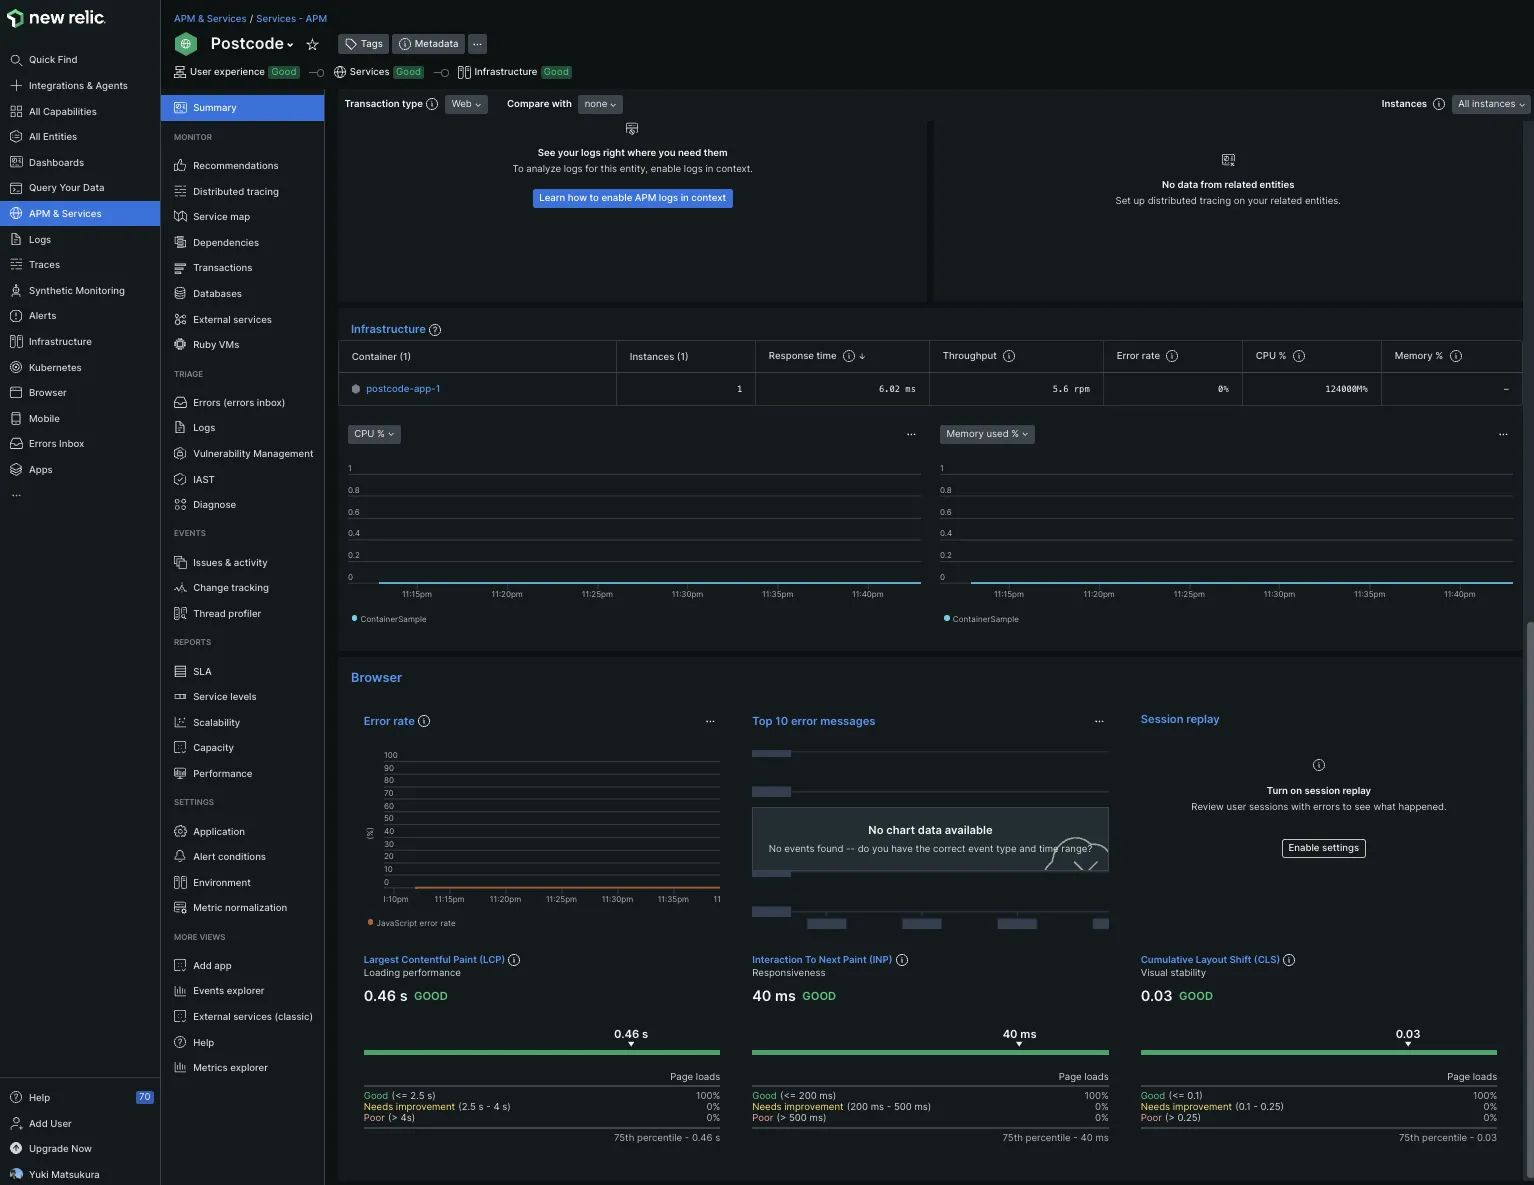
Task: Click the Enable settings button for session replay
Action: [1323, 848]
